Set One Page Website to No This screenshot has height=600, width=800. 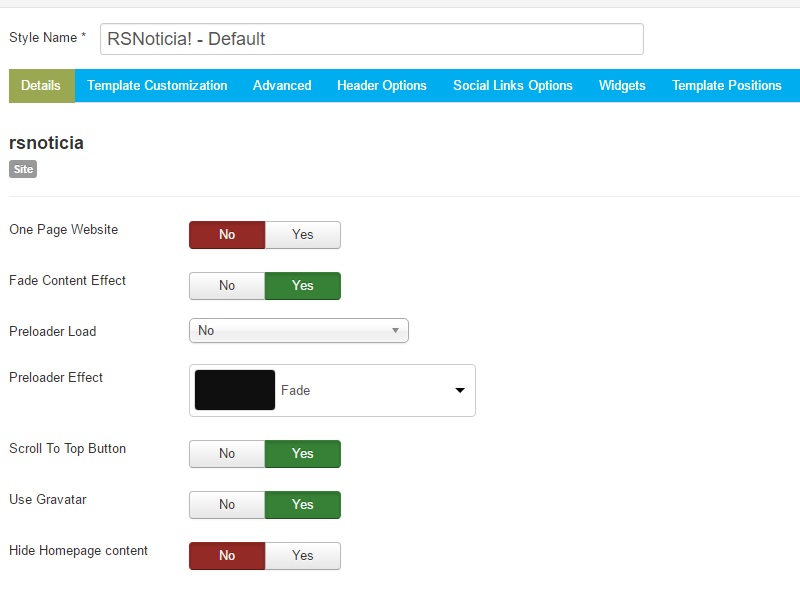227,235
